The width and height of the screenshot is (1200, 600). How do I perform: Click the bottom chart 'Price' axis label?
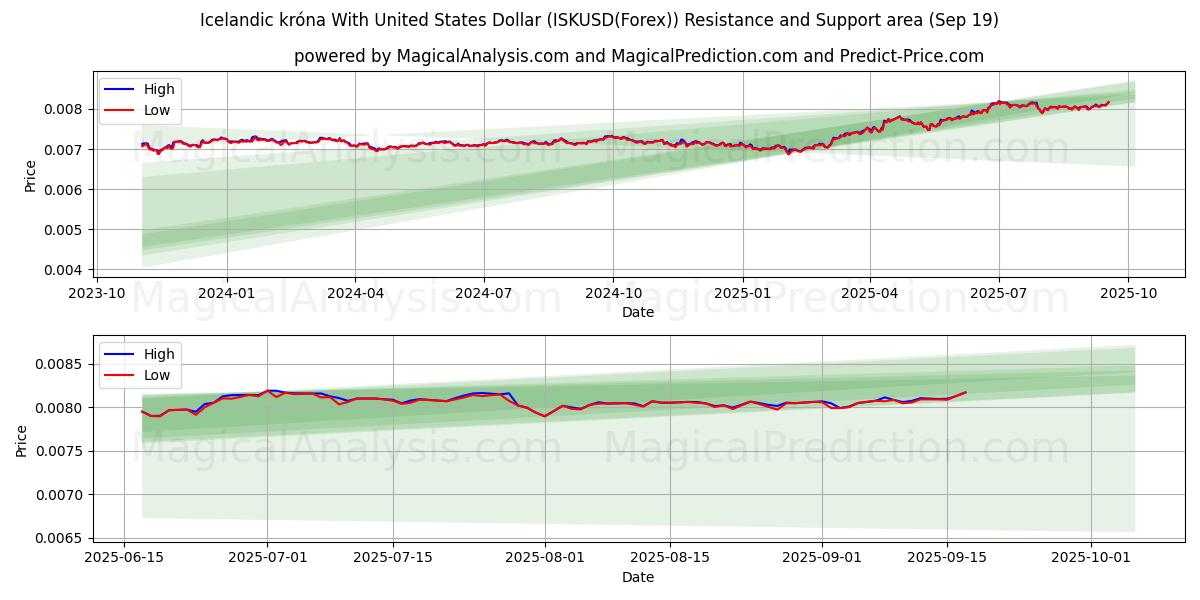[x=22, y=440]
